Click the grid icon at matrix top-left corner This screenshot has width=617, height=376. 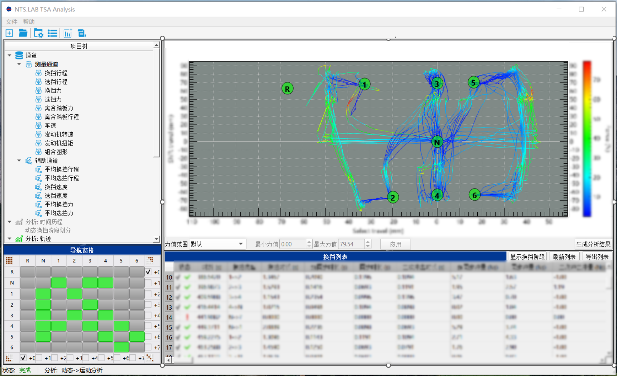pyautogui.click(x=9, y=260)
